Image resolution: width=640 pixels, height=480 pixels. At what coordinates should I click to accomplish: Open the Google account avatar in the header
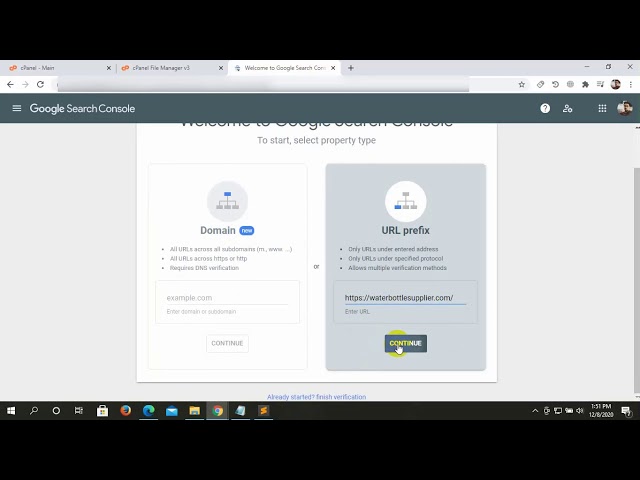624,108
